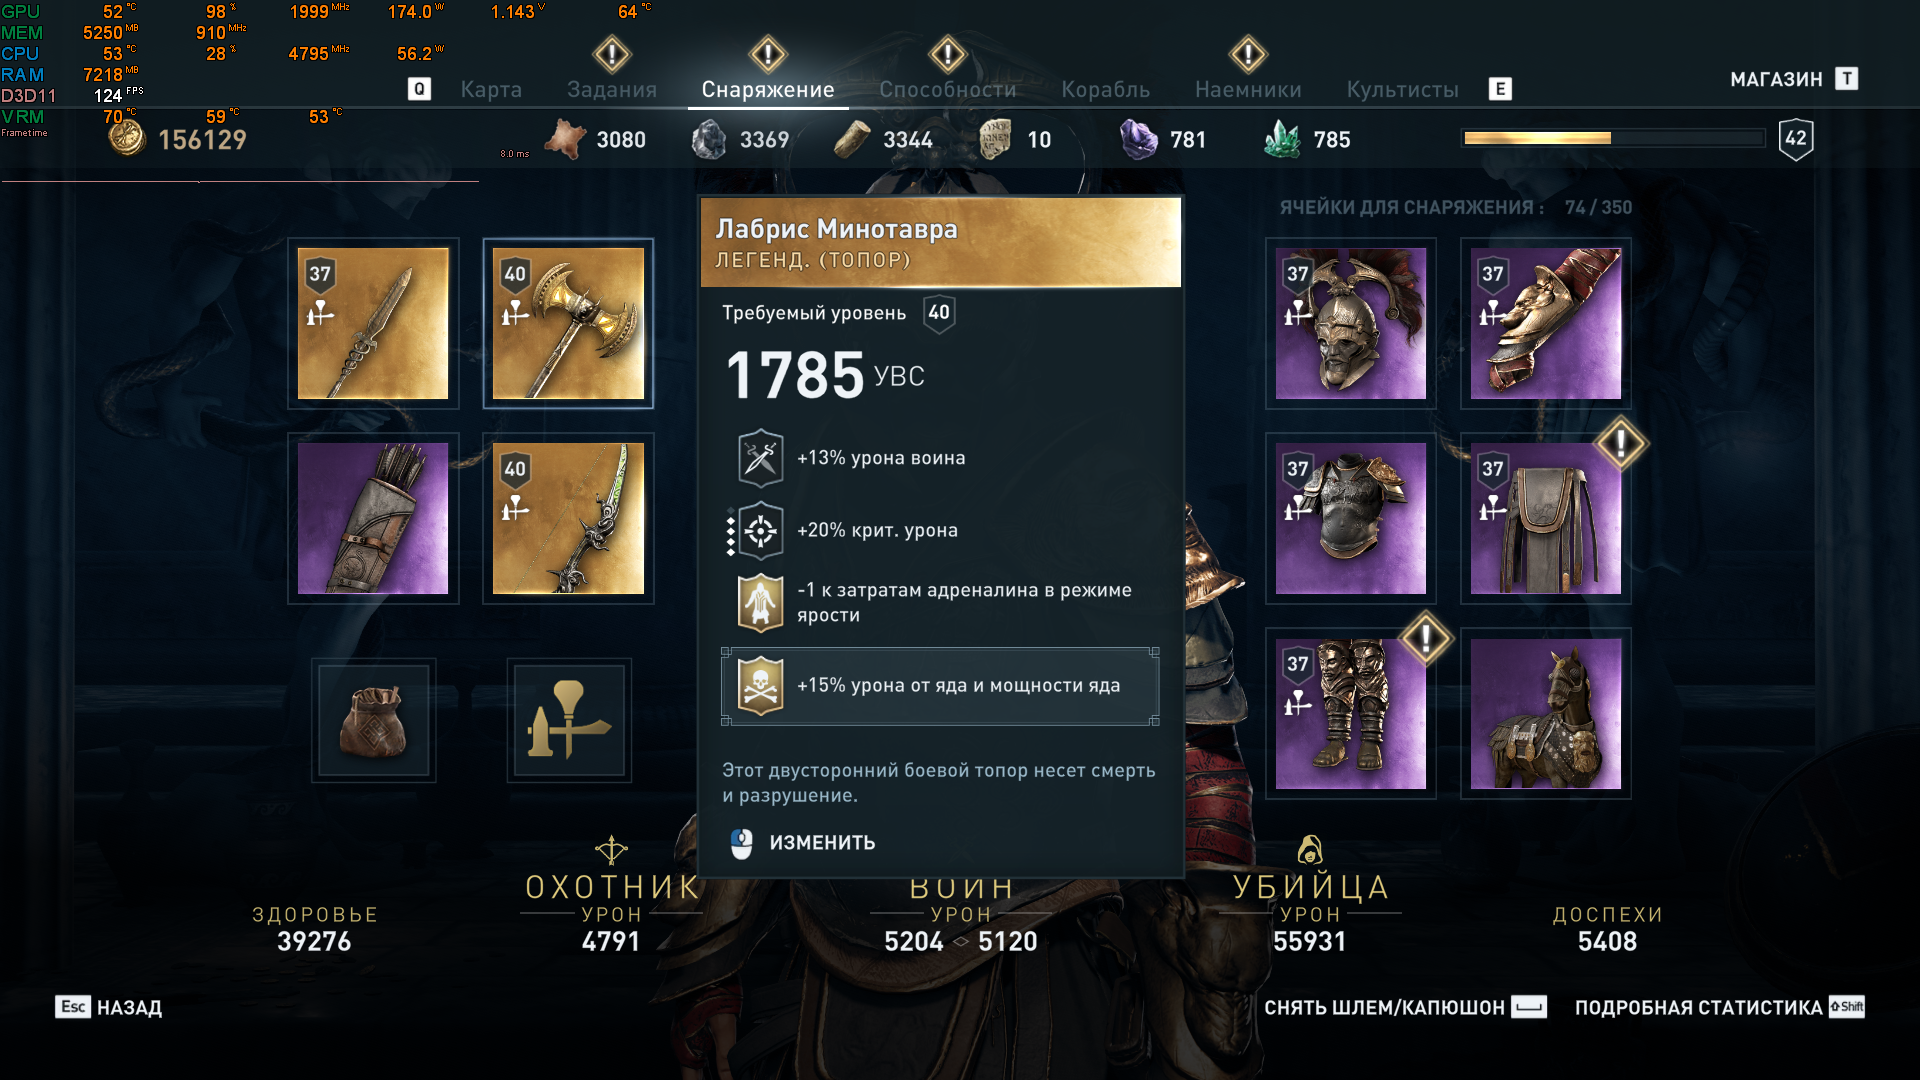Select the level 37 boots slot
Image resolution: width=1920 pixels, height=1080 pixels.
pyautogui.click(x=1350, y=713)
